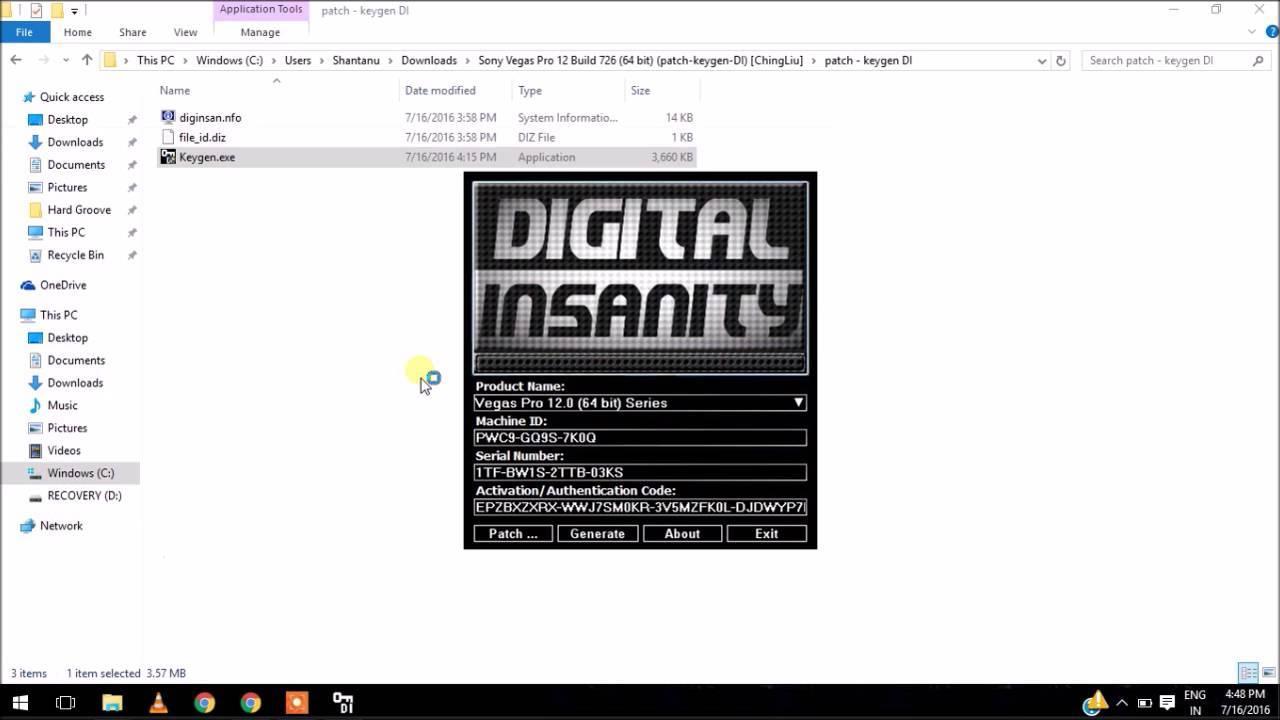Open Recycle Bin from the navigation pane

pos(75,255)
